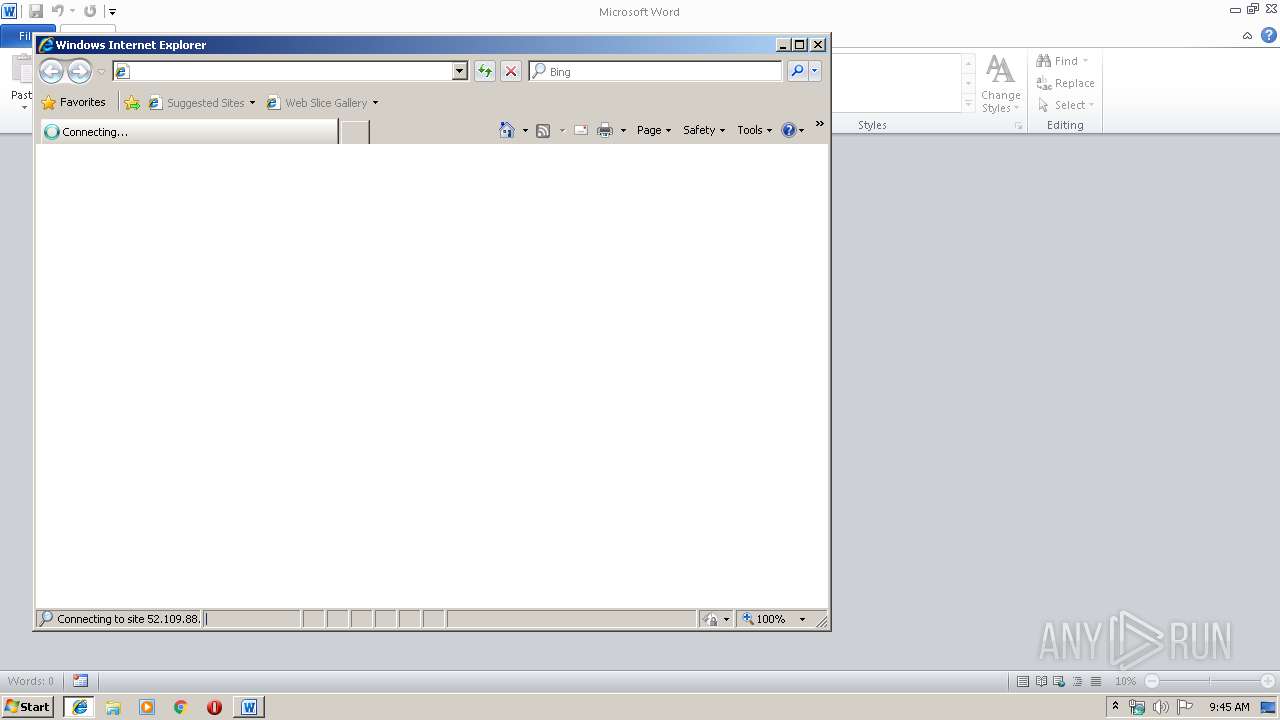This screenshot has height=720, width=1280.
Task: Click the magnifier Search button
Action: click(797, 71)
